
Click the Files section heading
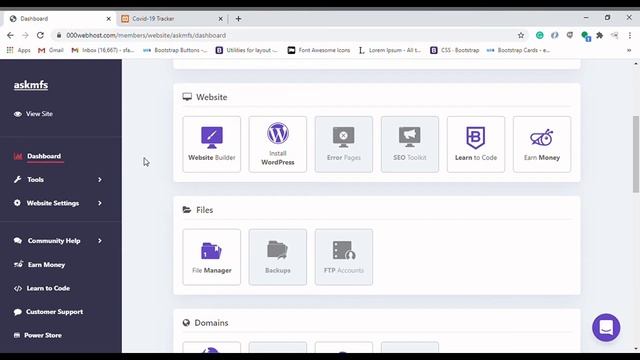[198, 210]
